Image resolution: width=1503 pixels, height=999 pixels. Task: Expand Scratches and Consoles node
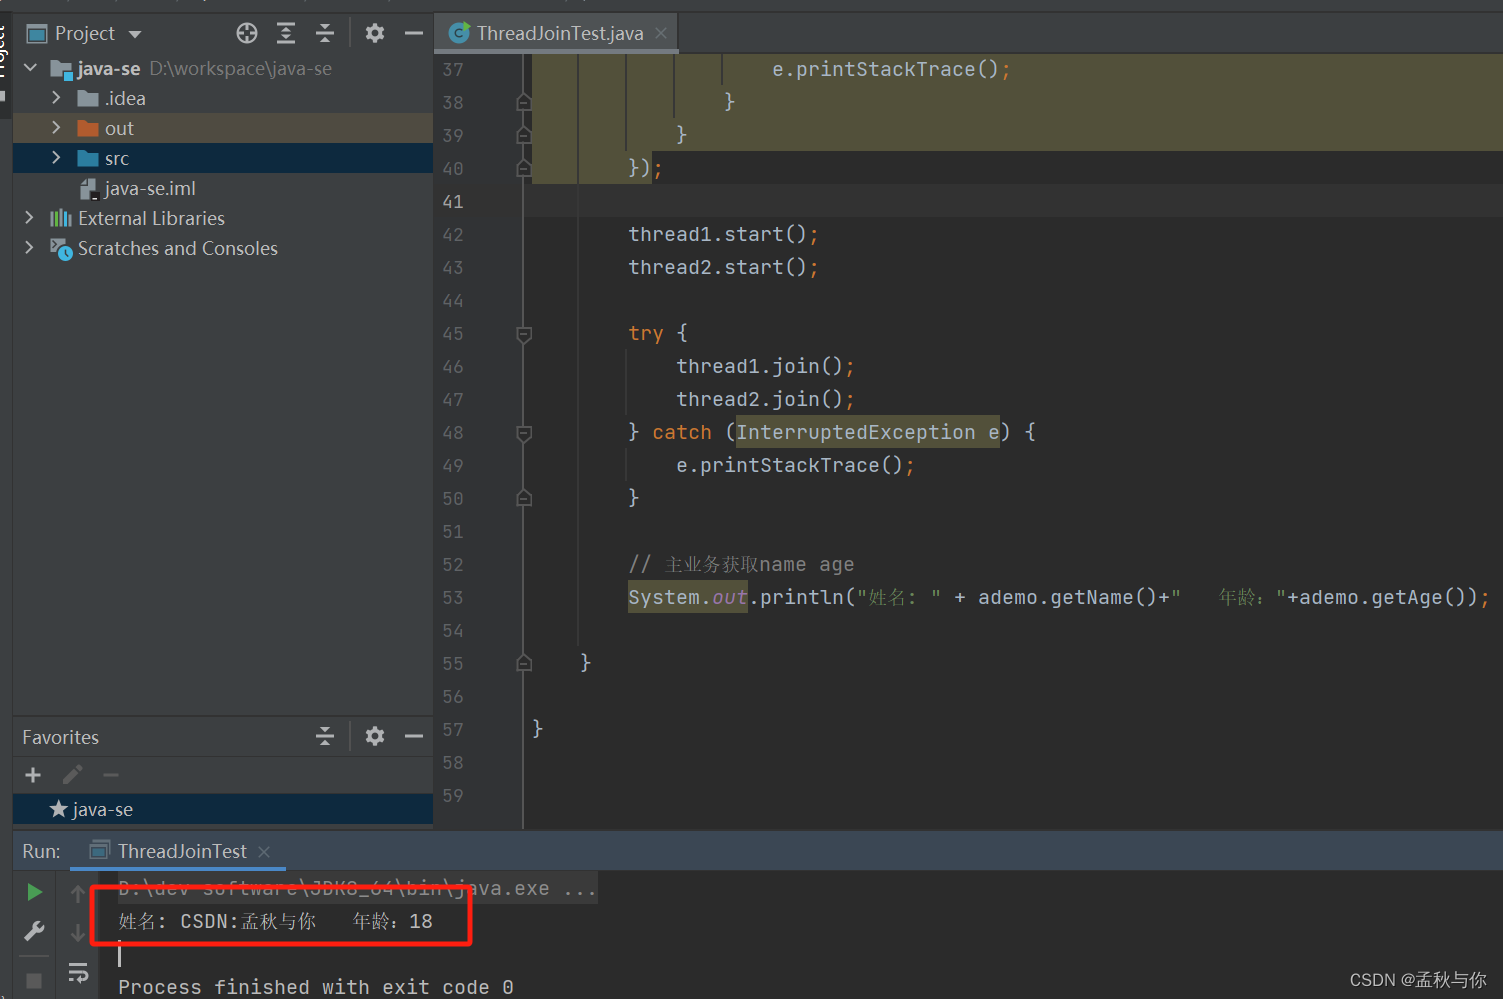tap(29, 248)
